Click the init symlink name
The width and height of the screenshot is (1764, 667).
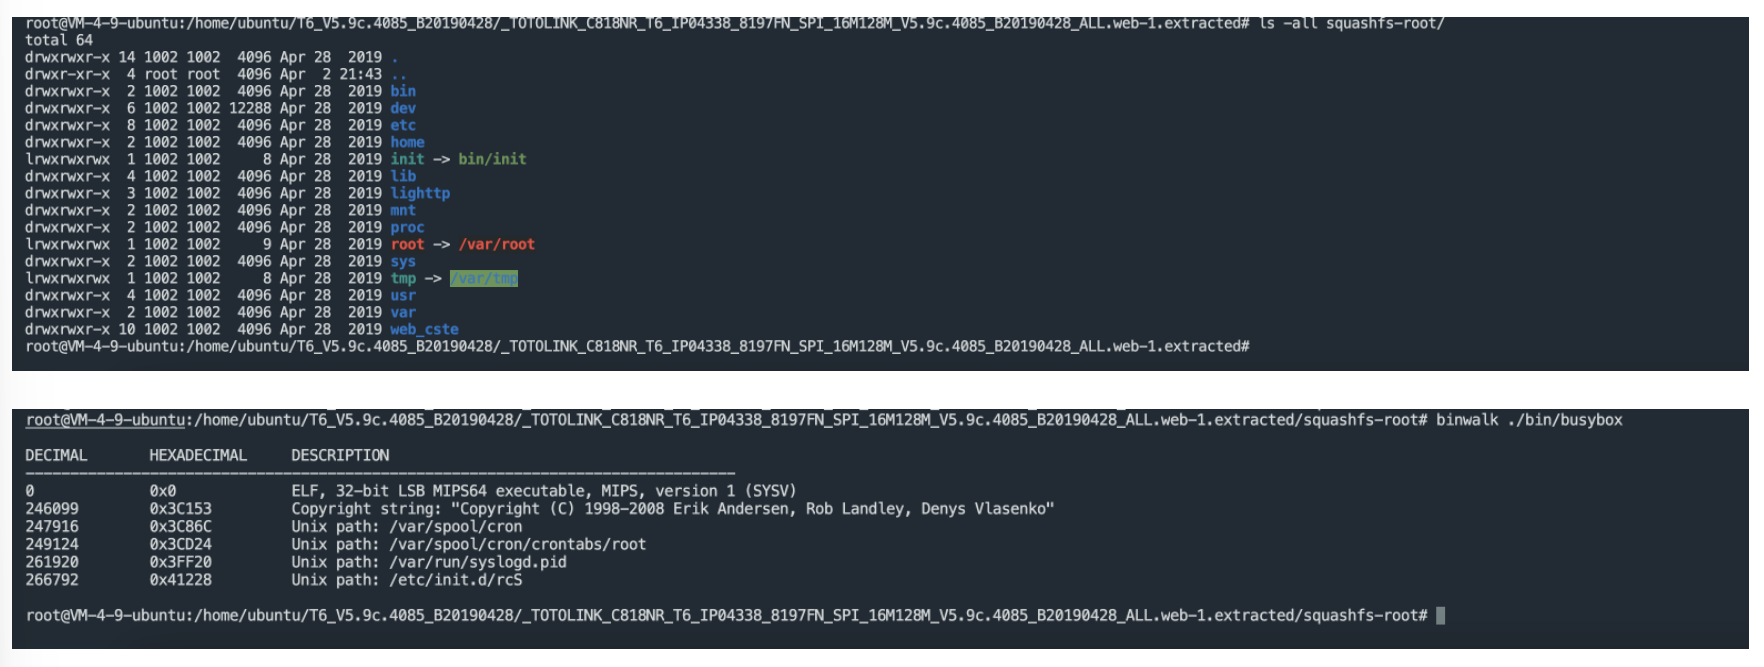tap(407, 159)
